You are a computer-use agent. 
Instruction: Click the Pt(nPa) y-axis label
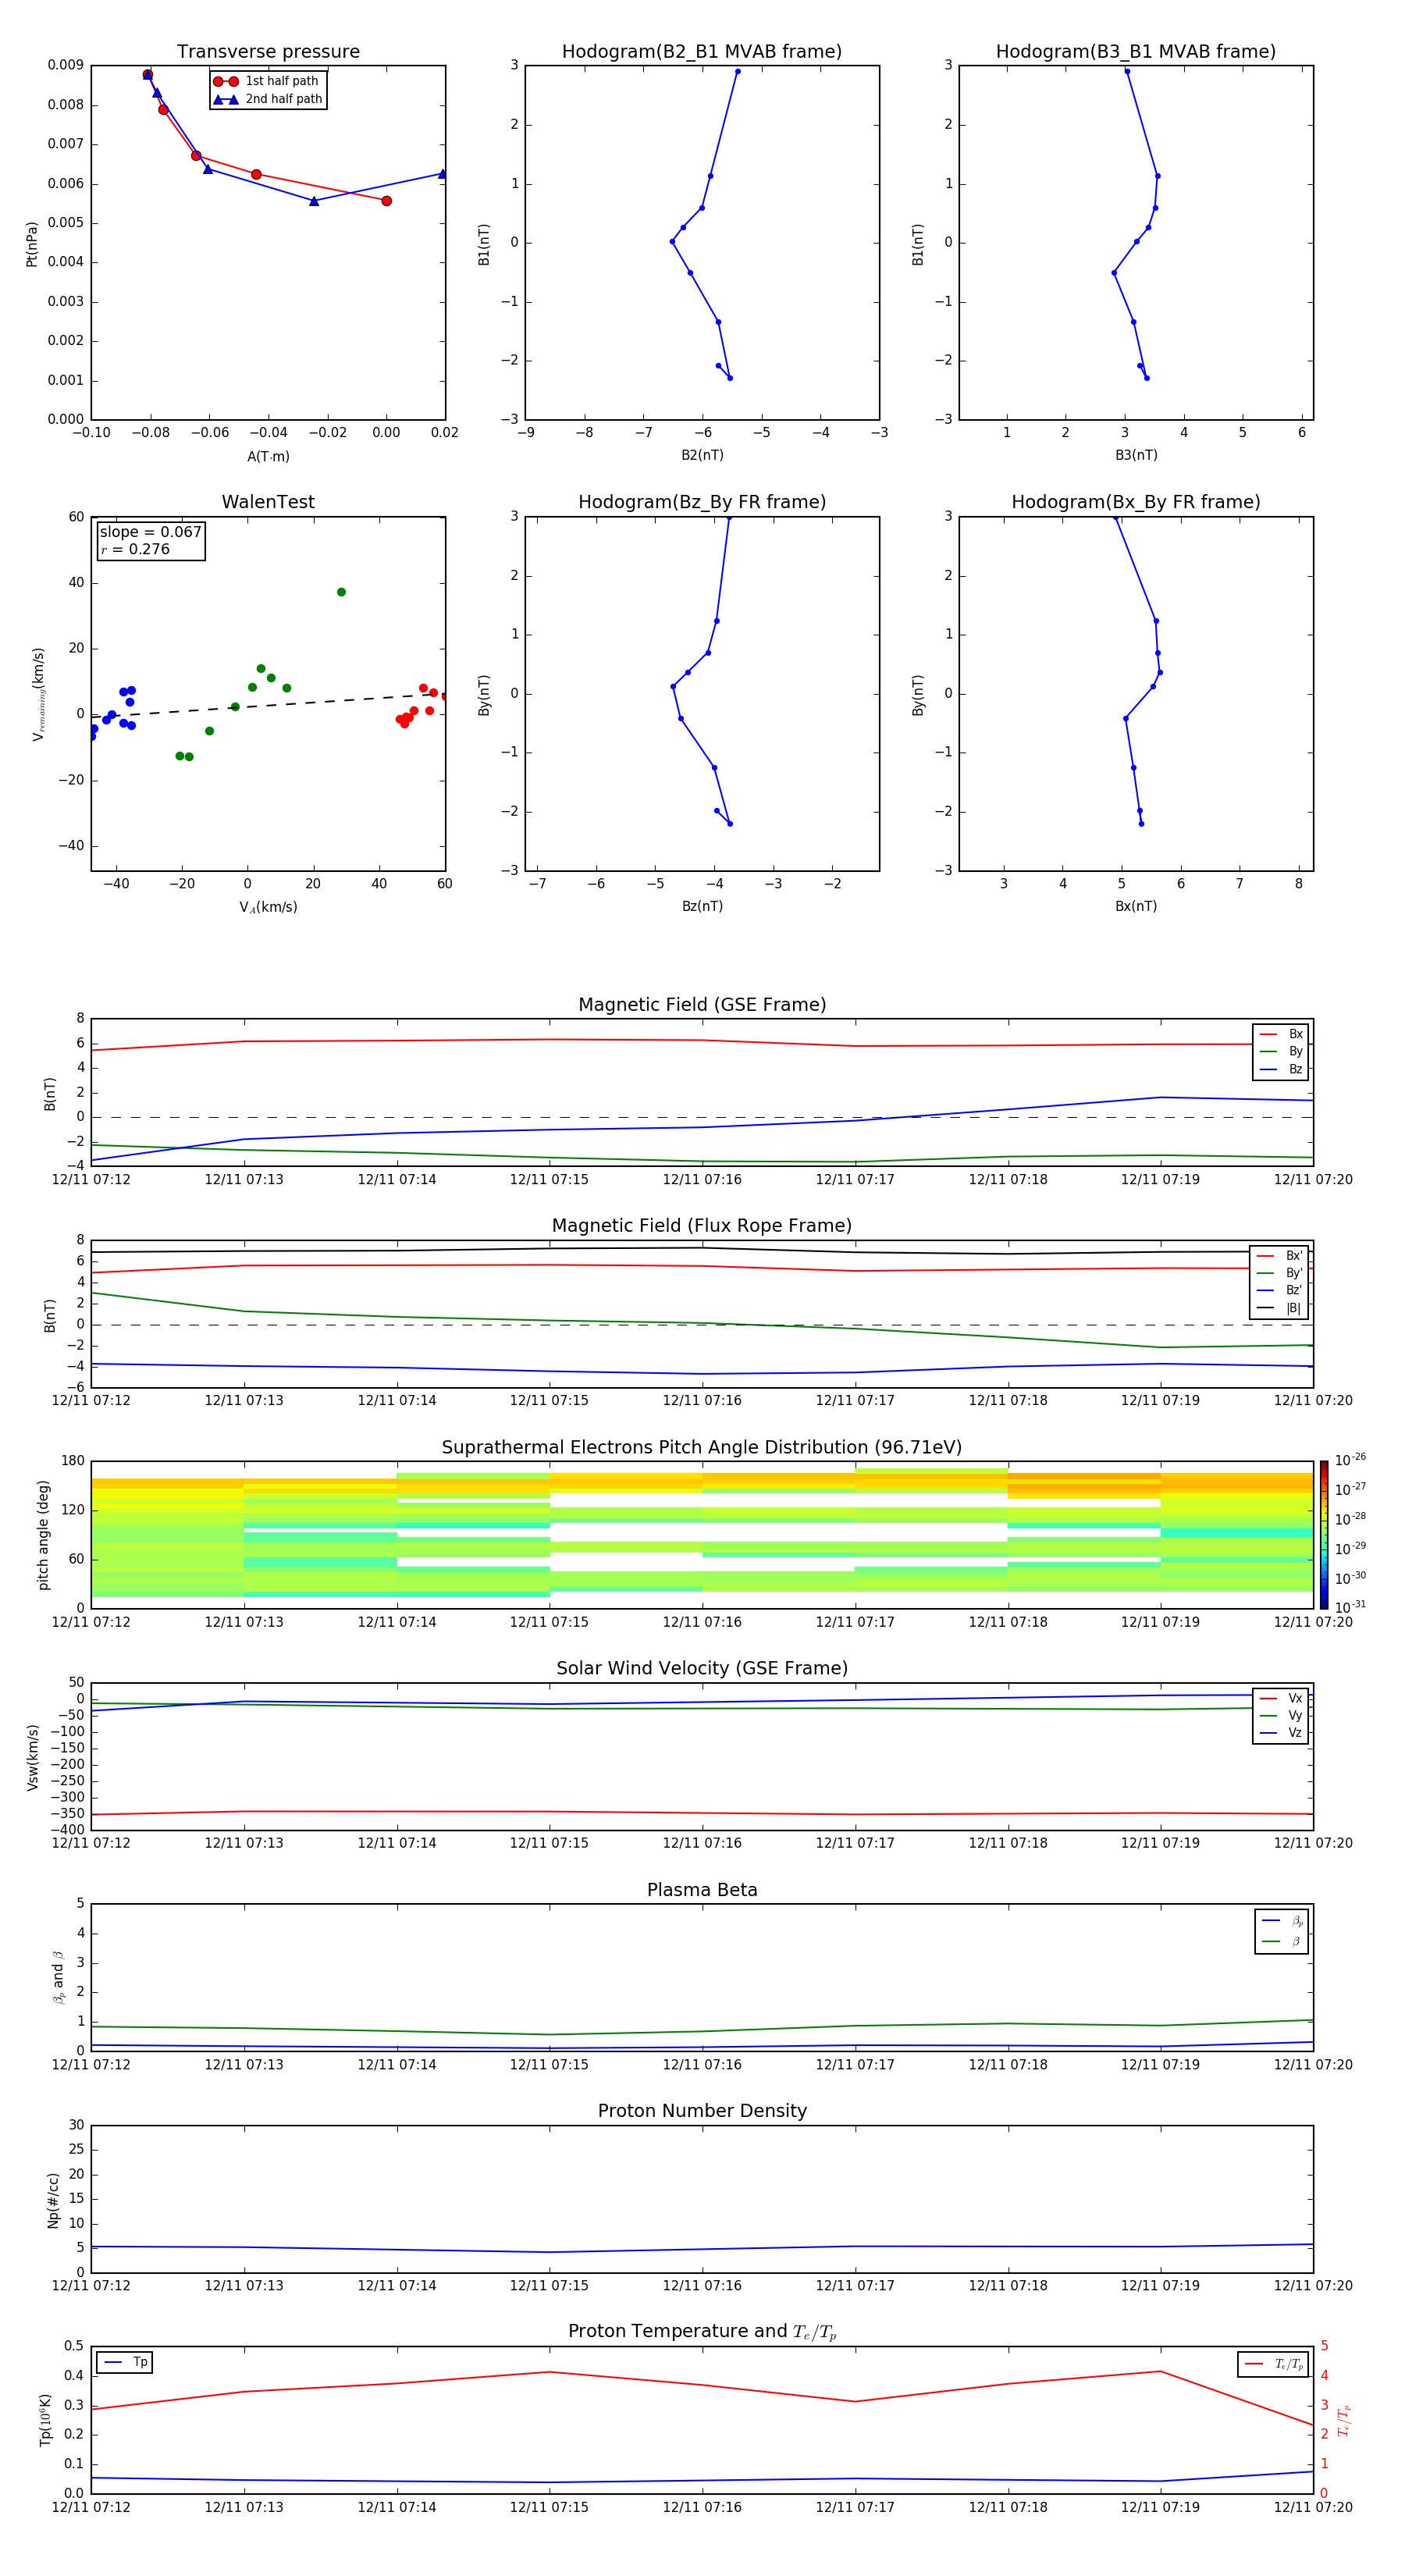pyautogui.click(x=32, y=244)
